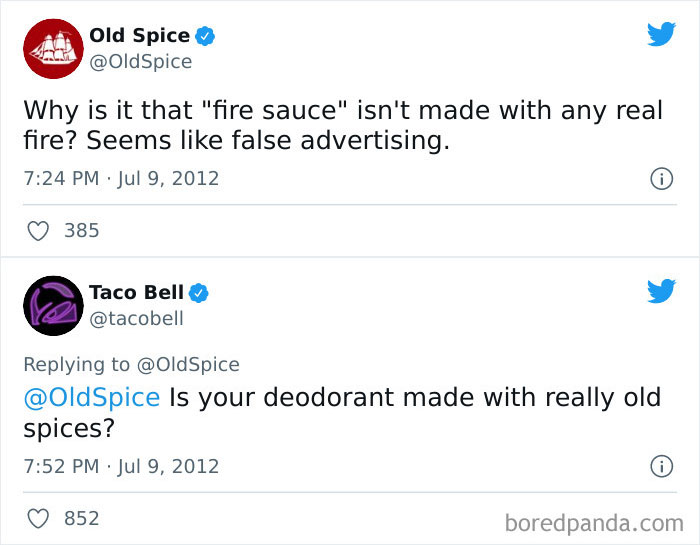Open the Old Spice display name
The width and height of the screenshot is (700, 545).
pyautogui.click(x=139, y=36)
